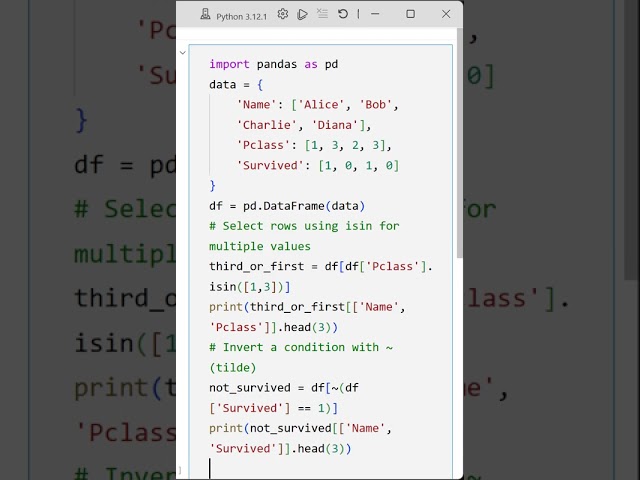
Task: Open the settings gear icon
Action: (282, 14)
